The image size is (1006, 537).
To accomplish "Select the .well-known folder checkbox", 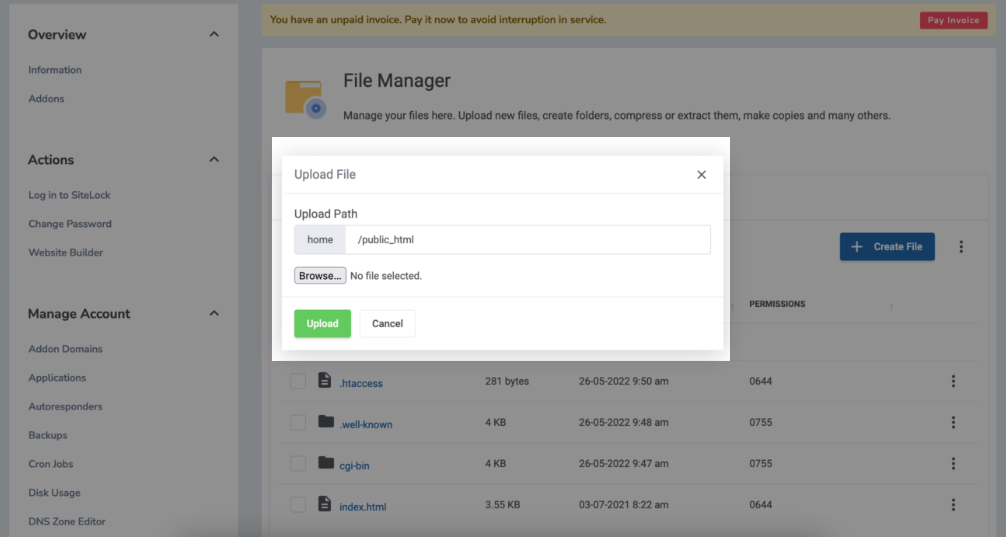I will coord(298,423).
